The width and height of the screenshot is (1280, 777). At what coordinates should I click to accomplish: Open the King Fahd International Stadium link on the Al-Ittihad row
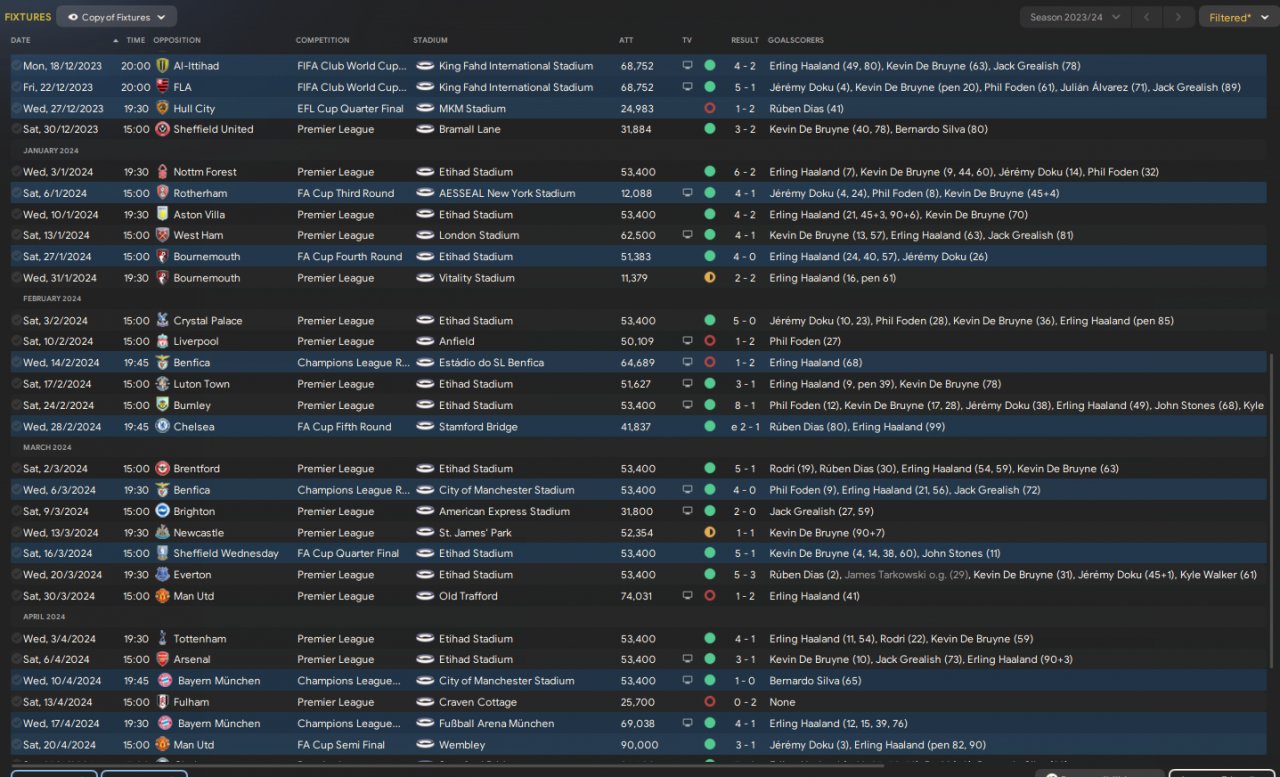point(516,66)
